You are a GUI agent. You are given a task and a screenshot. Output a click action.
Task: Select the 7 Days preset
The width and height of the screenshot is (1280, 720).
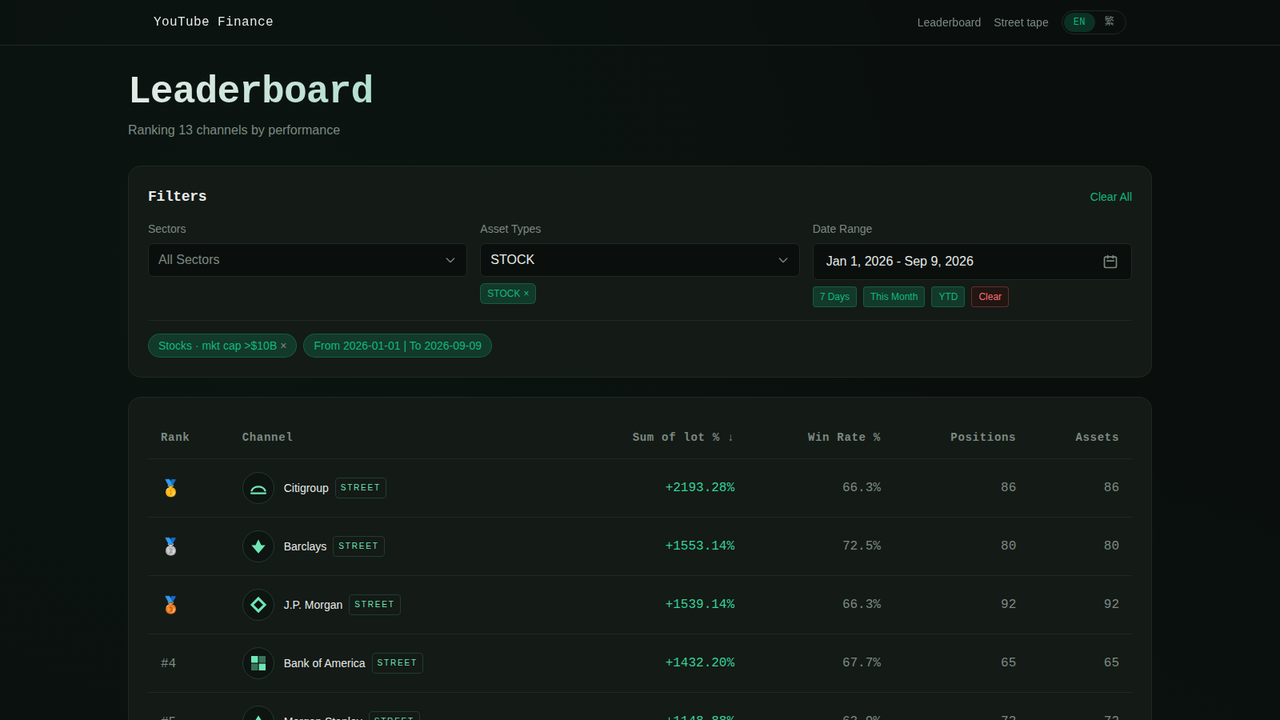click(834, 297)
